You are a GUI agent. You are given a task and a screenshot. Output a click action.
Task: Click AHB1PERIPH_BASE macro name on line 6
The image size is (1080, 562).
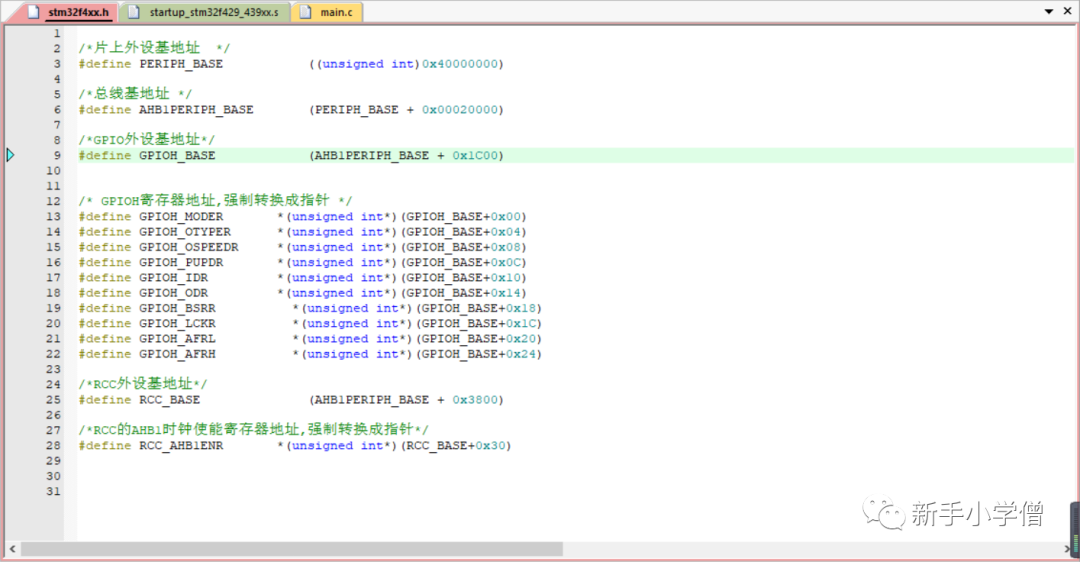tap(196, 110)
